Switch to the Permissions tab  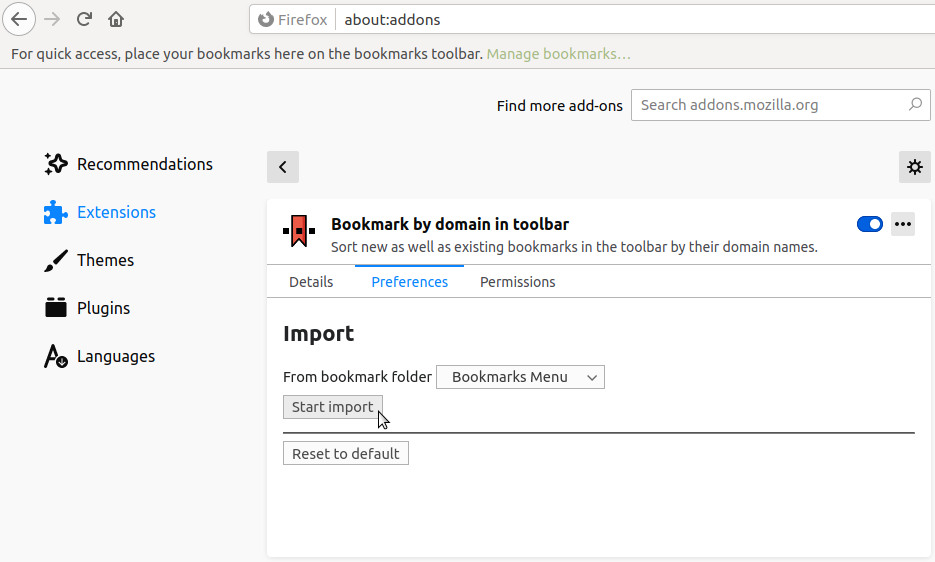click(x=518, y=282)
